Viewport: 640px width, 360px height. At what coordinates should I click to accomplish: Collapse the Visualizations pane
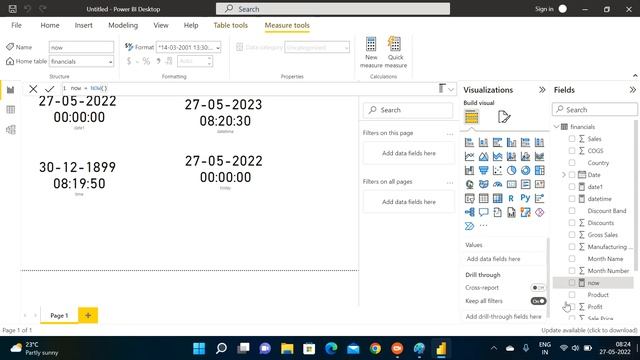pos(542,90)
